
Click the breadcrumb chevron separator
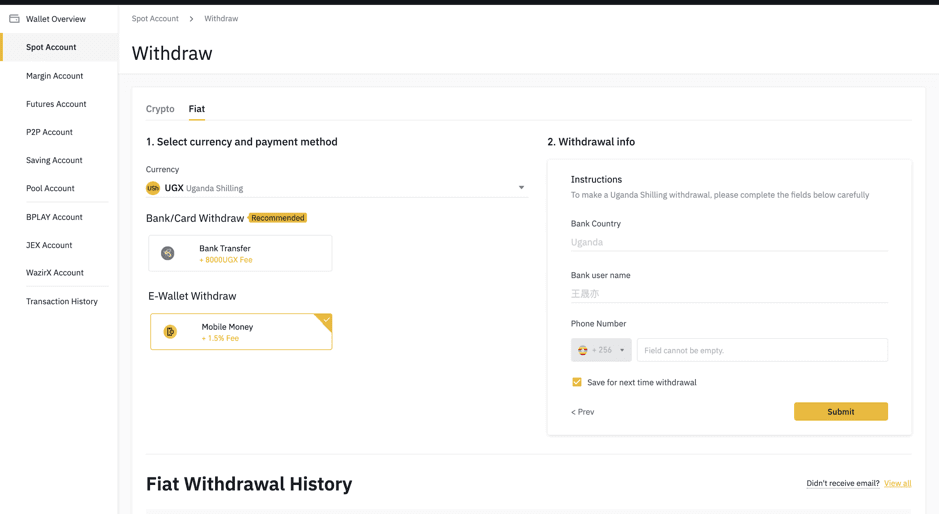(x=191, y=19)
